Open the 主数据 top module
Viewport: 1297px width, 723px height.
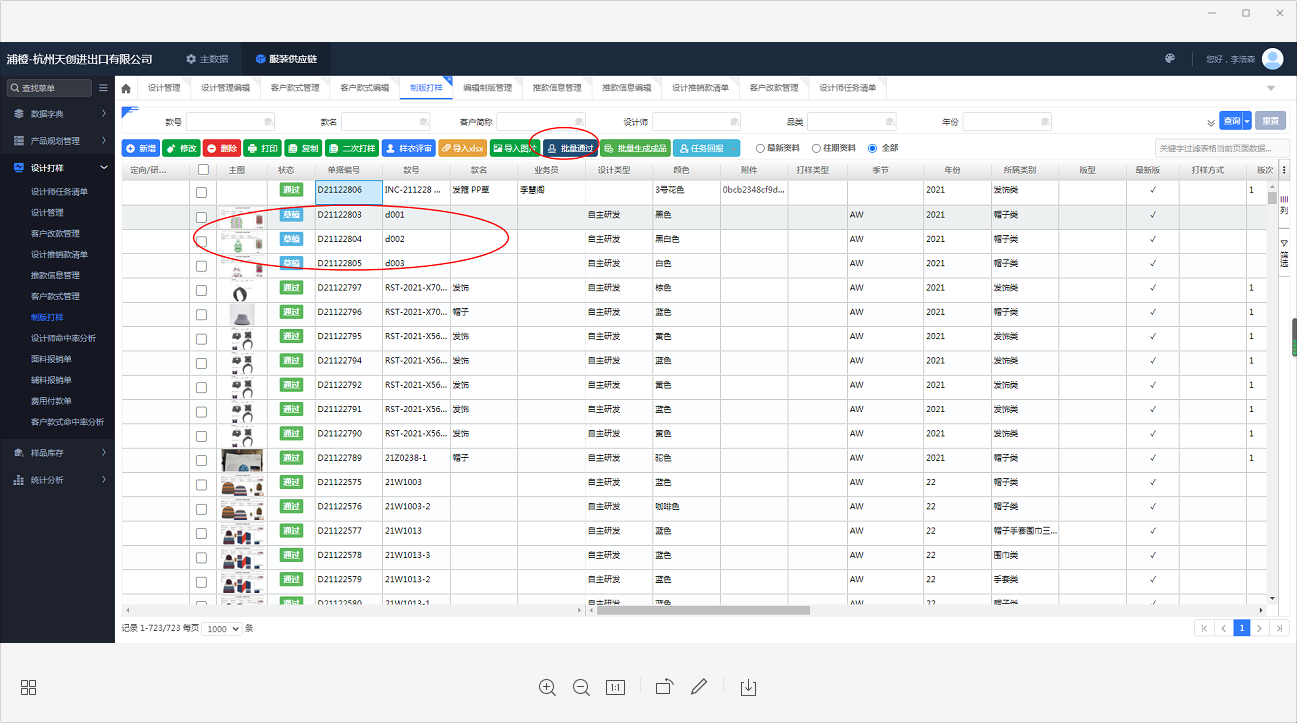tap(207, 59)
